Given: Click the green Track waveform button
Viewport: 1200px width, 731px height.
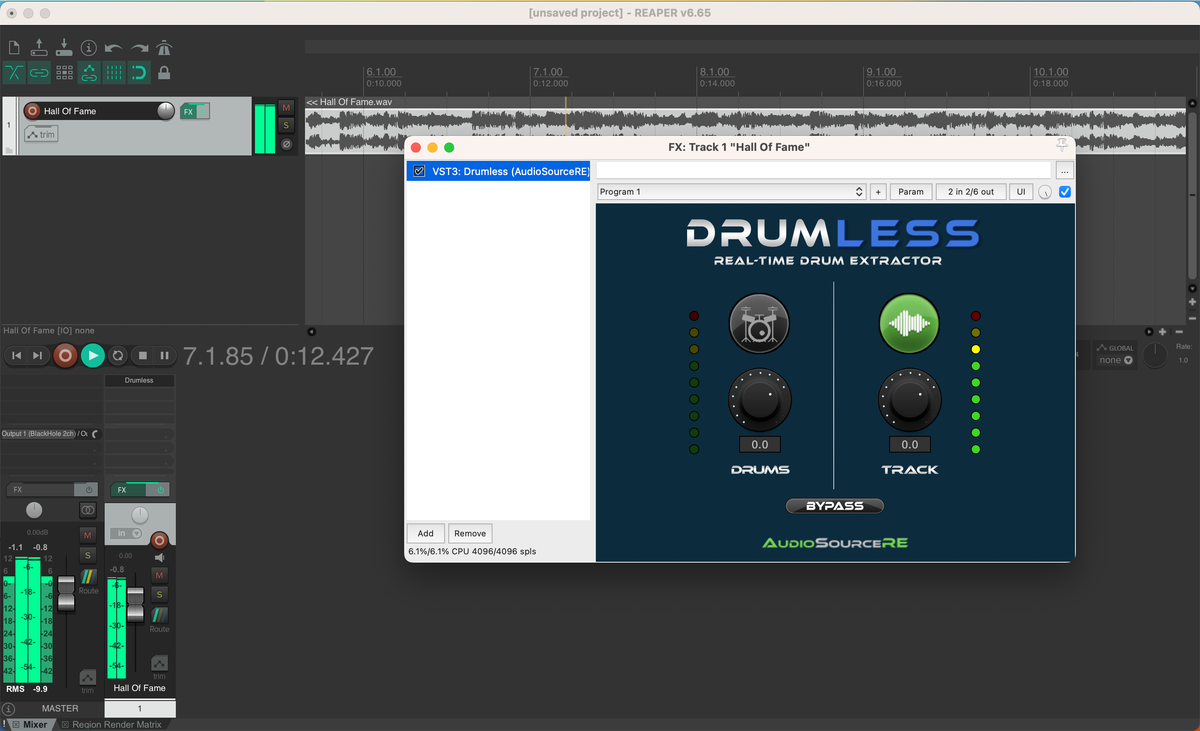Looking at the screenshot, I should pos(908,323).
